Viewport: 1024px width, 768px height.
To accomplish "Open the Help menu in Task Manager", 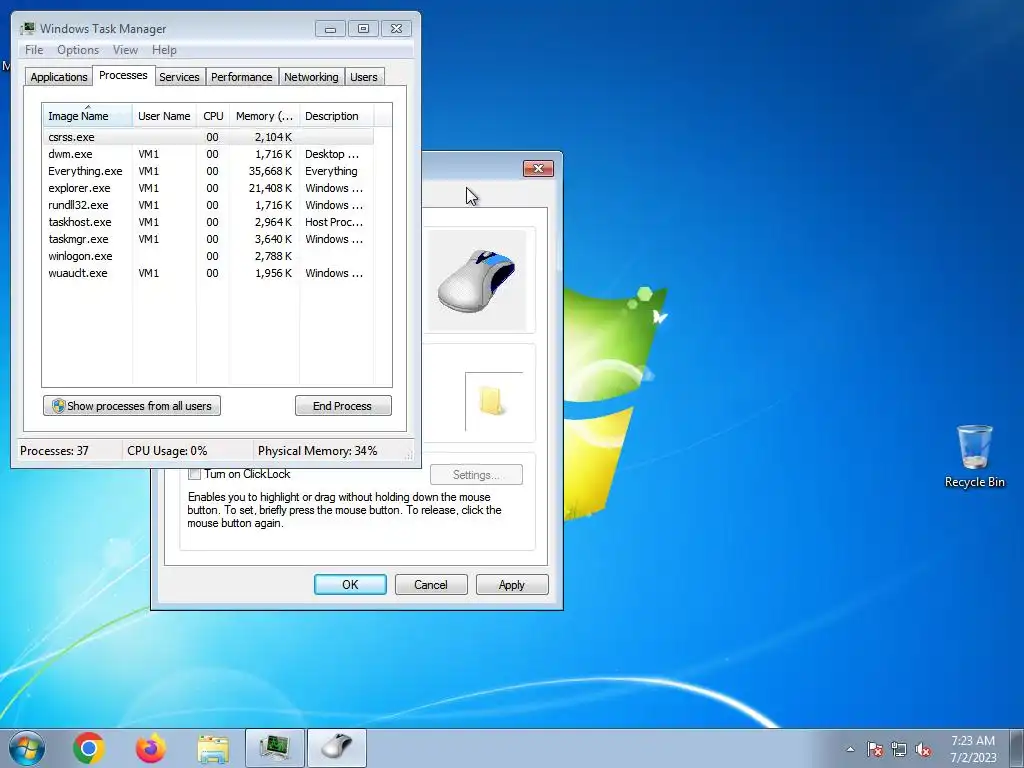I will 164,50.
